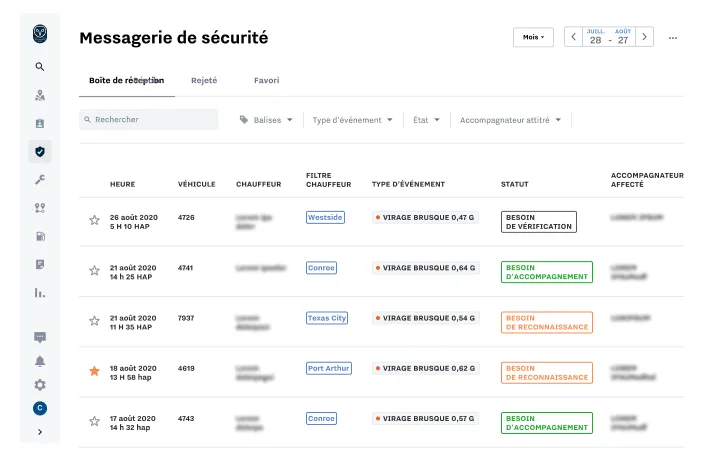Open the settings gear icon
This screenshot has width=723, height=454.
[x=40, y=384]
